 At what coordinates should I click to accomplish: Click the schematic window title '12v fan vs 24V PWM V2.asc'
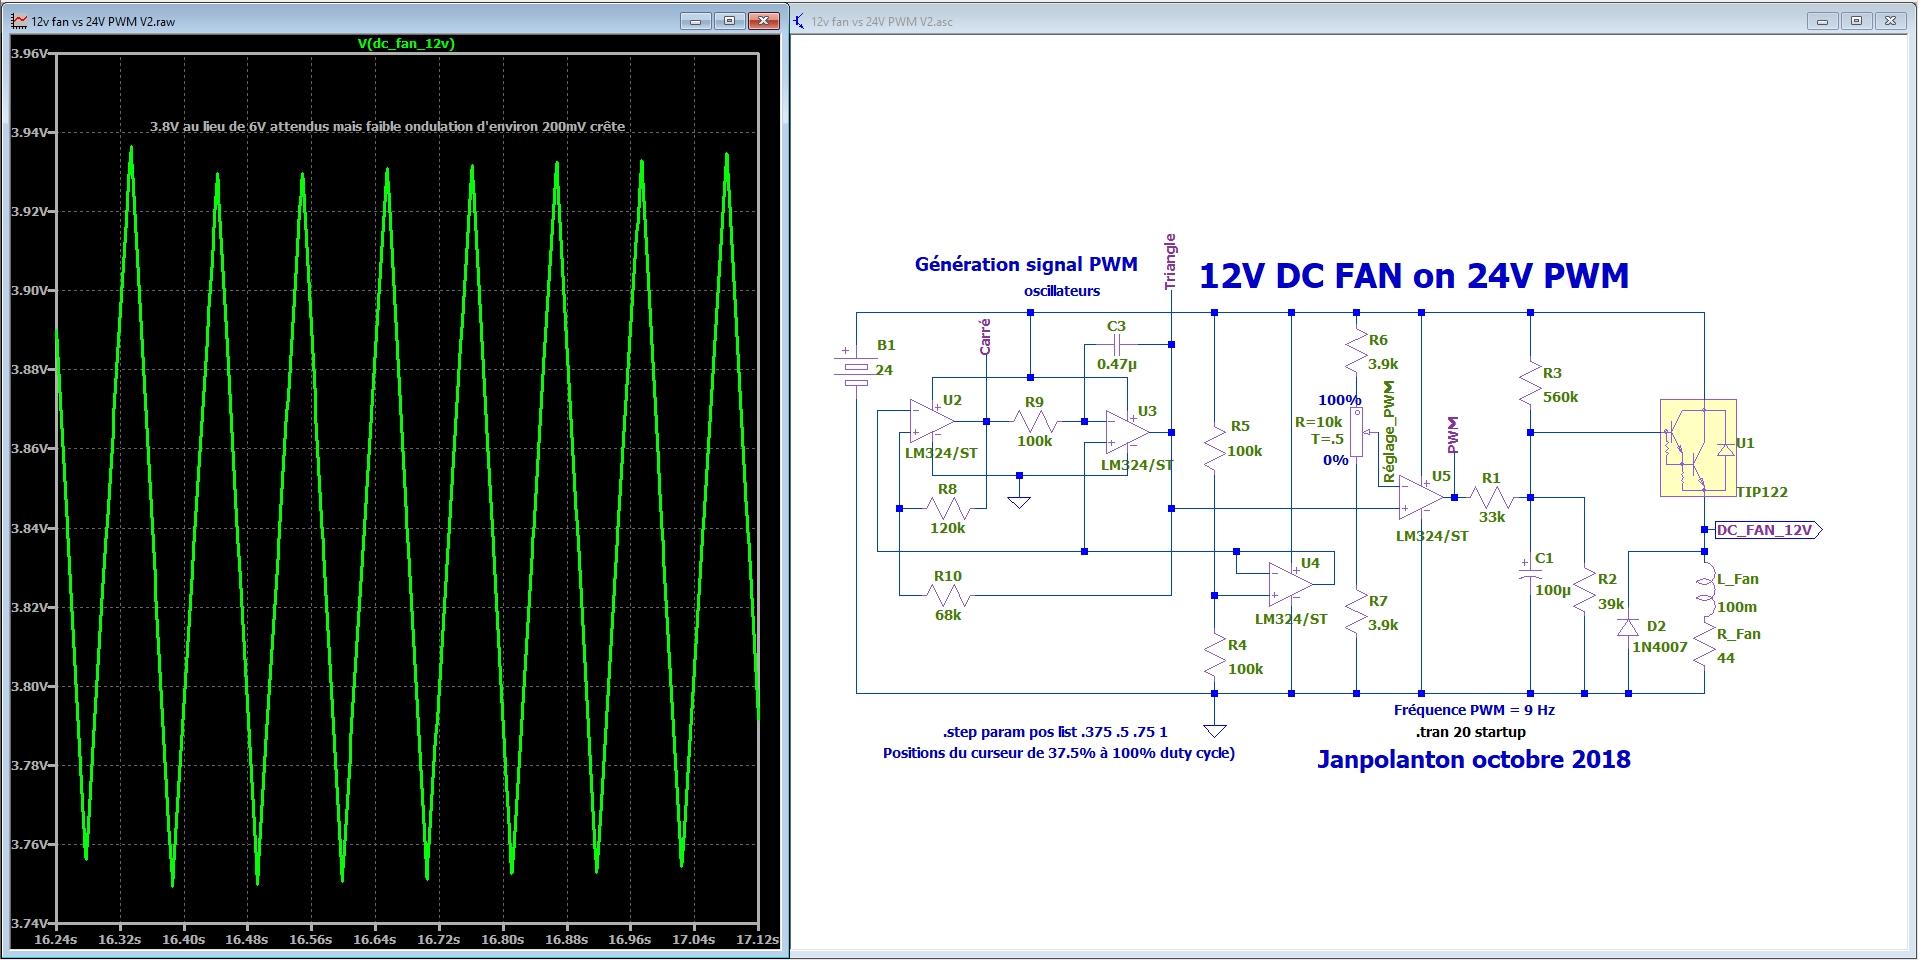(x=882, y=21)
